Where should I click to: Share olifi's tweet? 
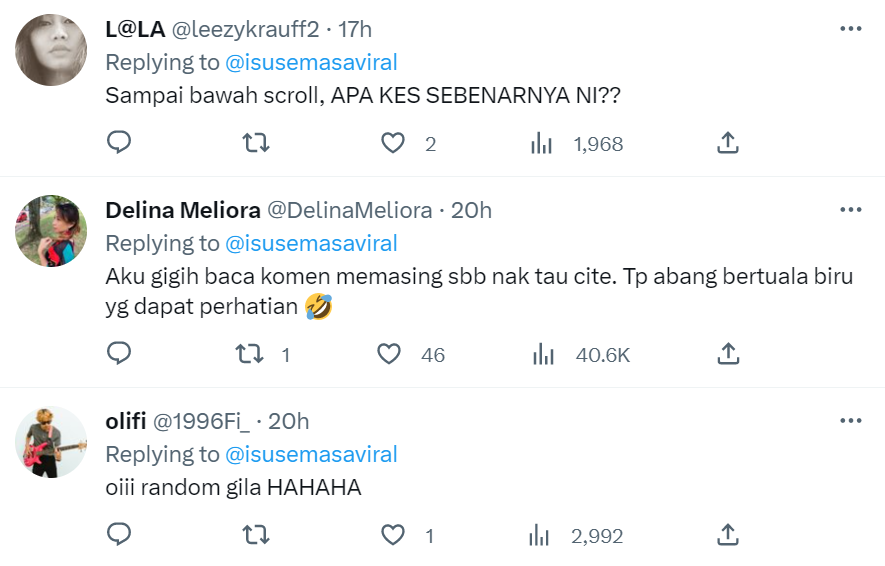point(728,535)
